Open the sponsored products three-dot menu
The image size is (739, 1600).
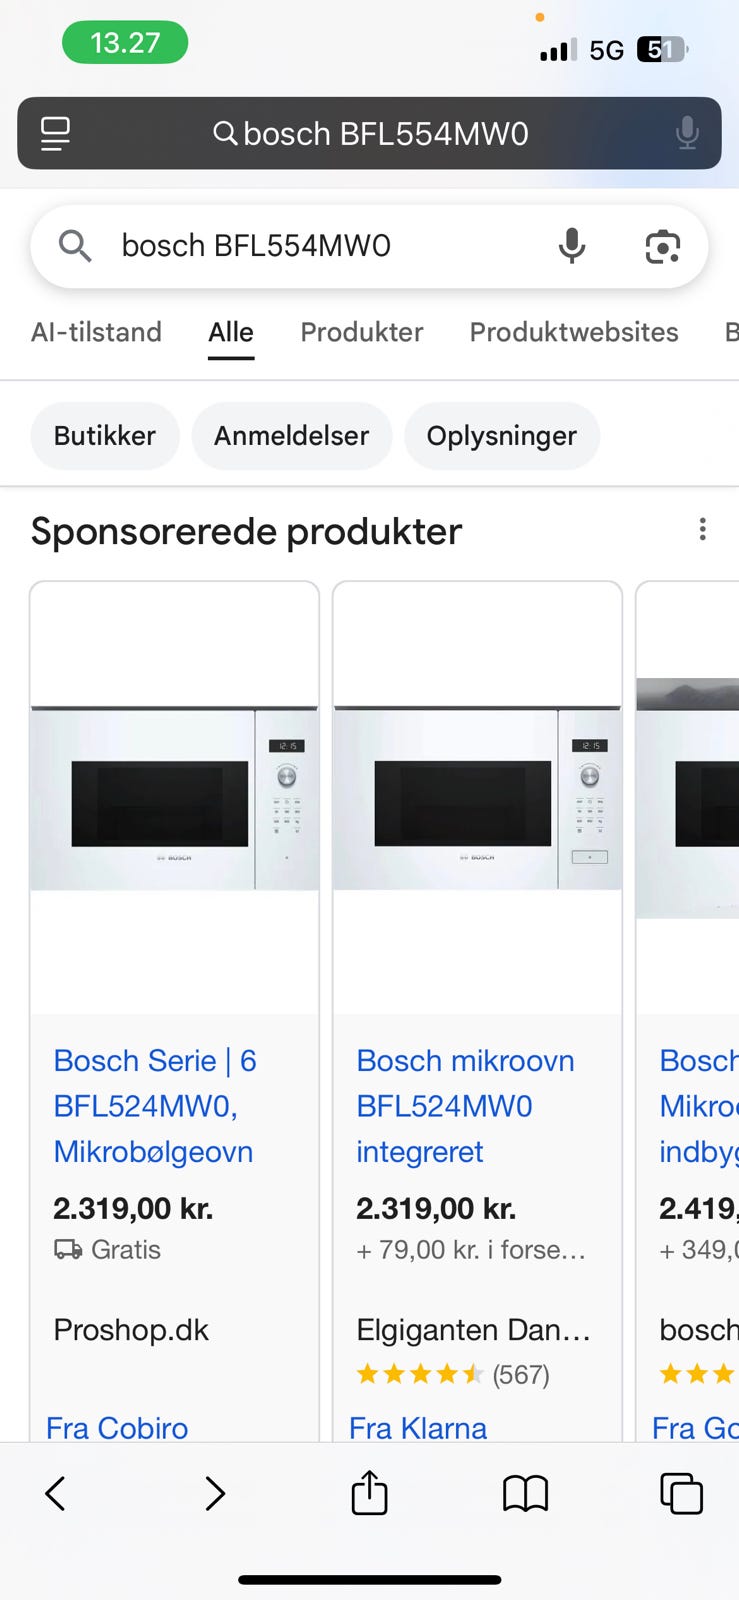[x=703, y=529]
